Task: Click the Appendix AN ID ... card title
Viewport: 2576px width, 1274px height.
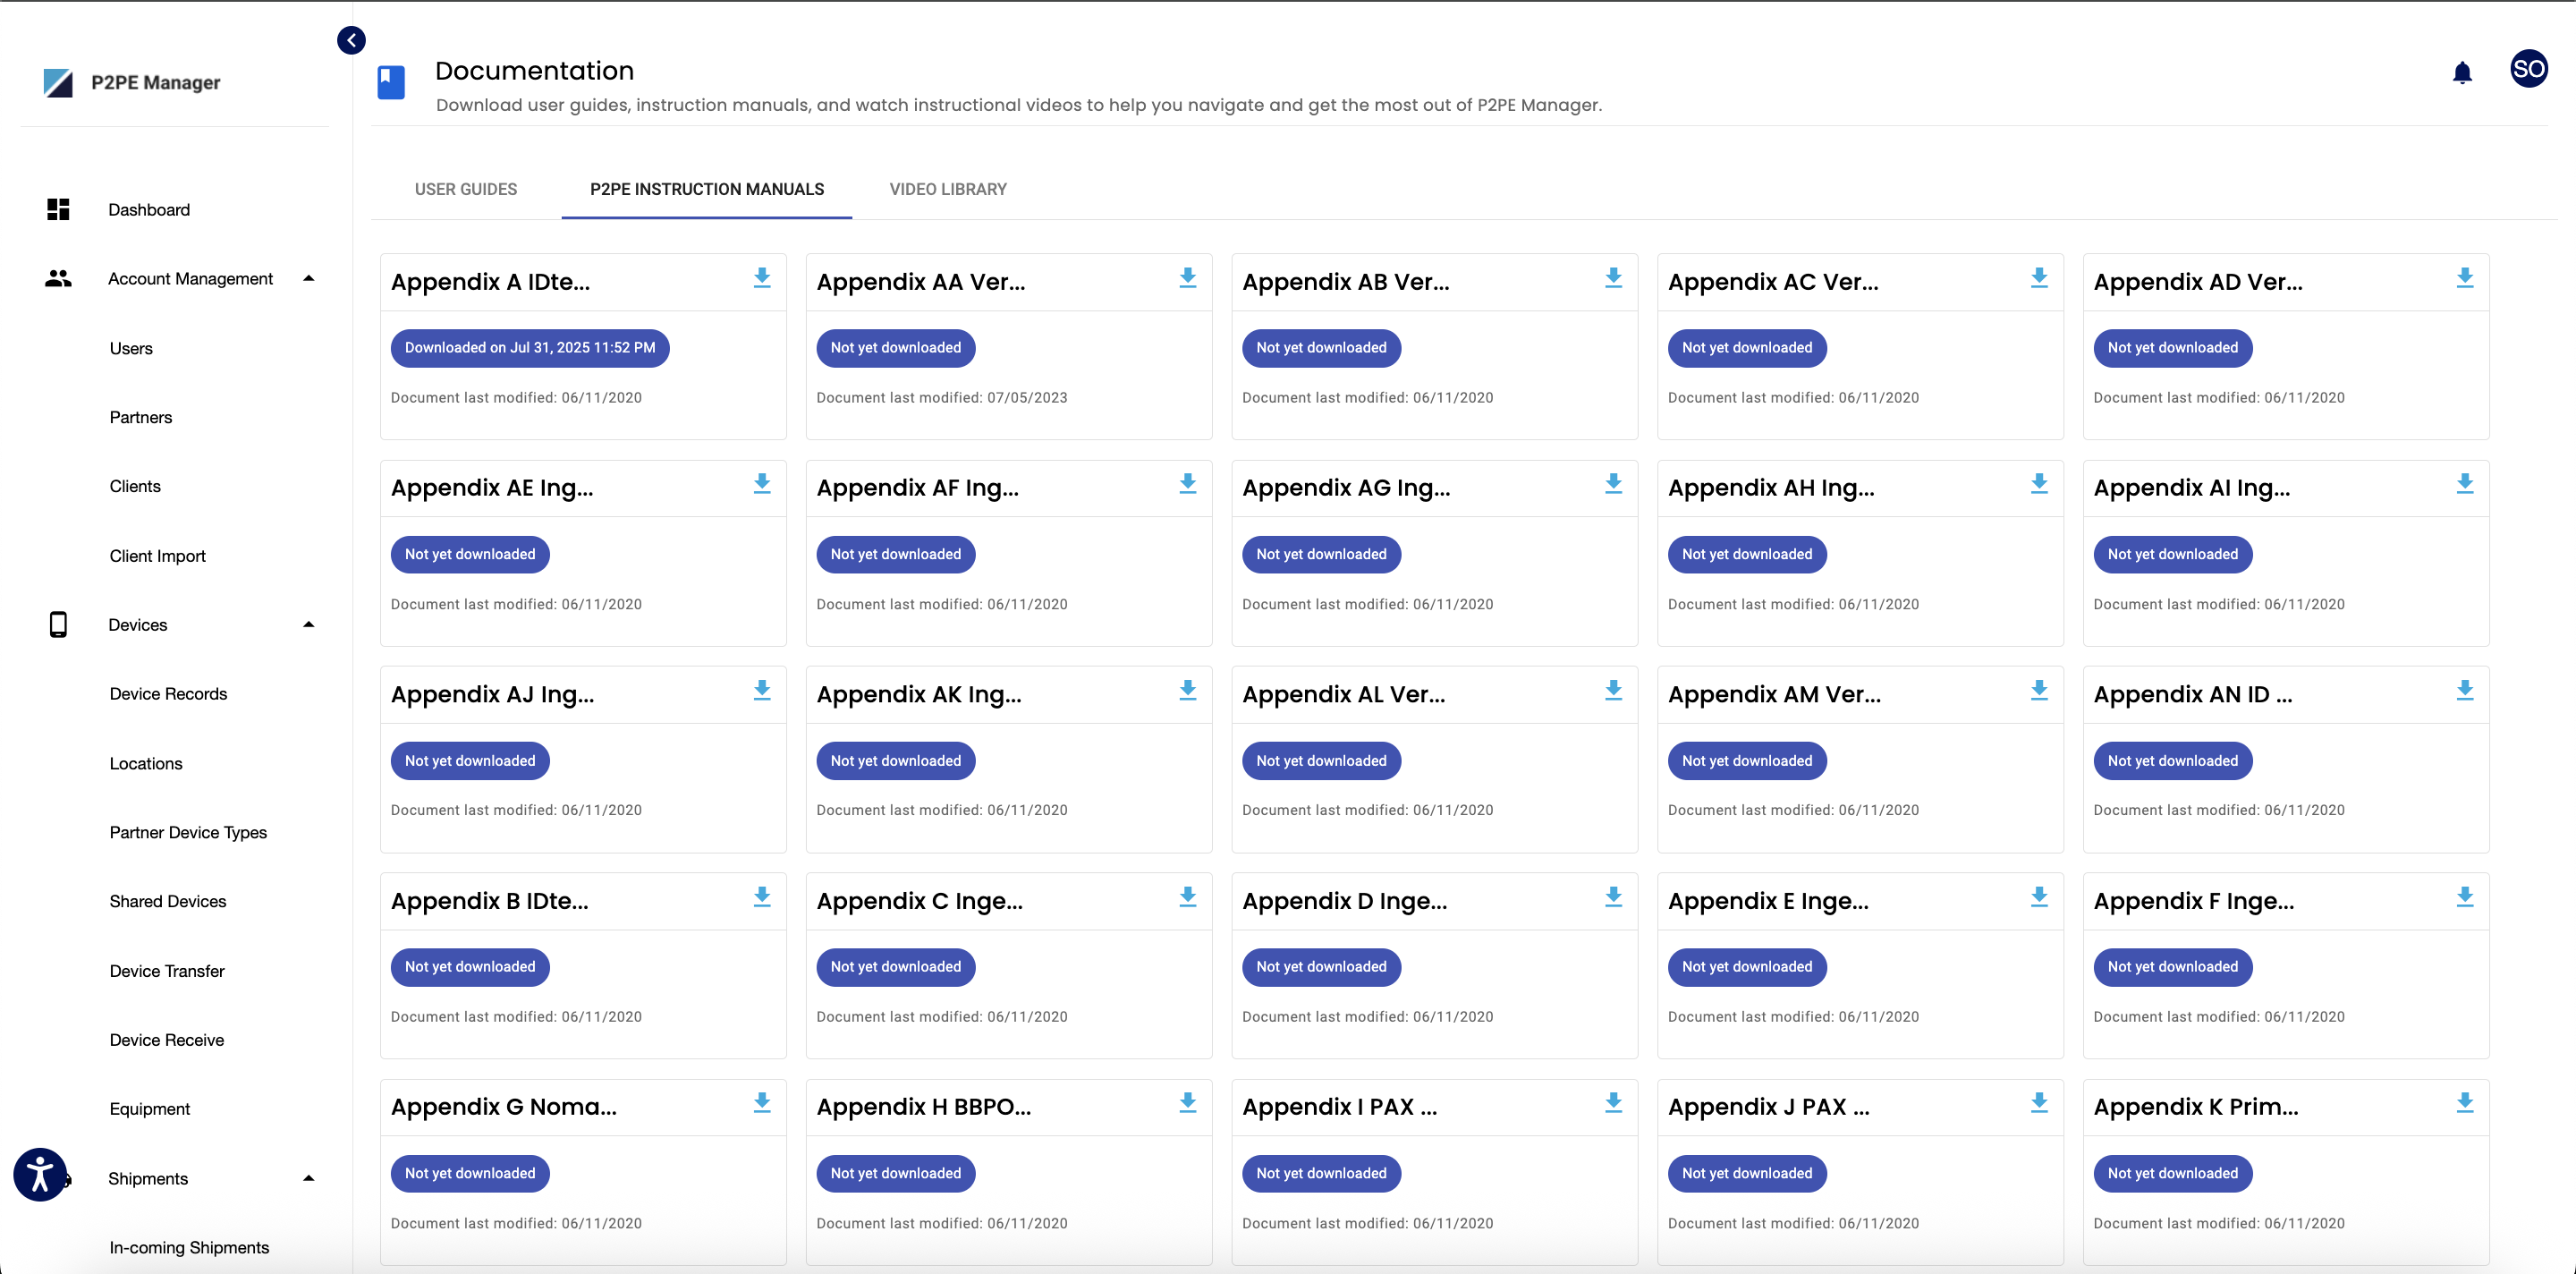Action: pos(2193,694)
